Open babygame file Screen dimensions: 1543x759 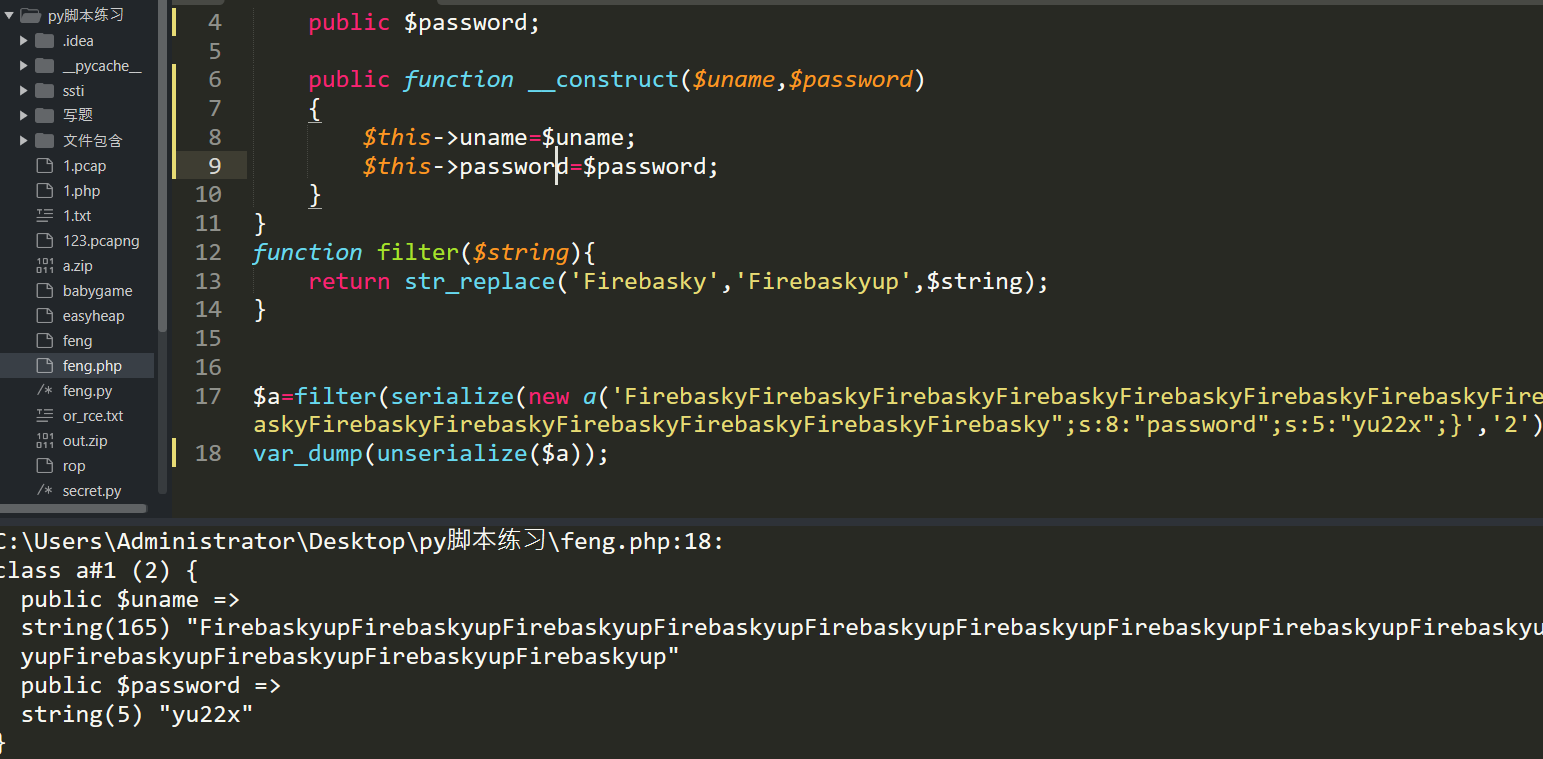(97, 291)
